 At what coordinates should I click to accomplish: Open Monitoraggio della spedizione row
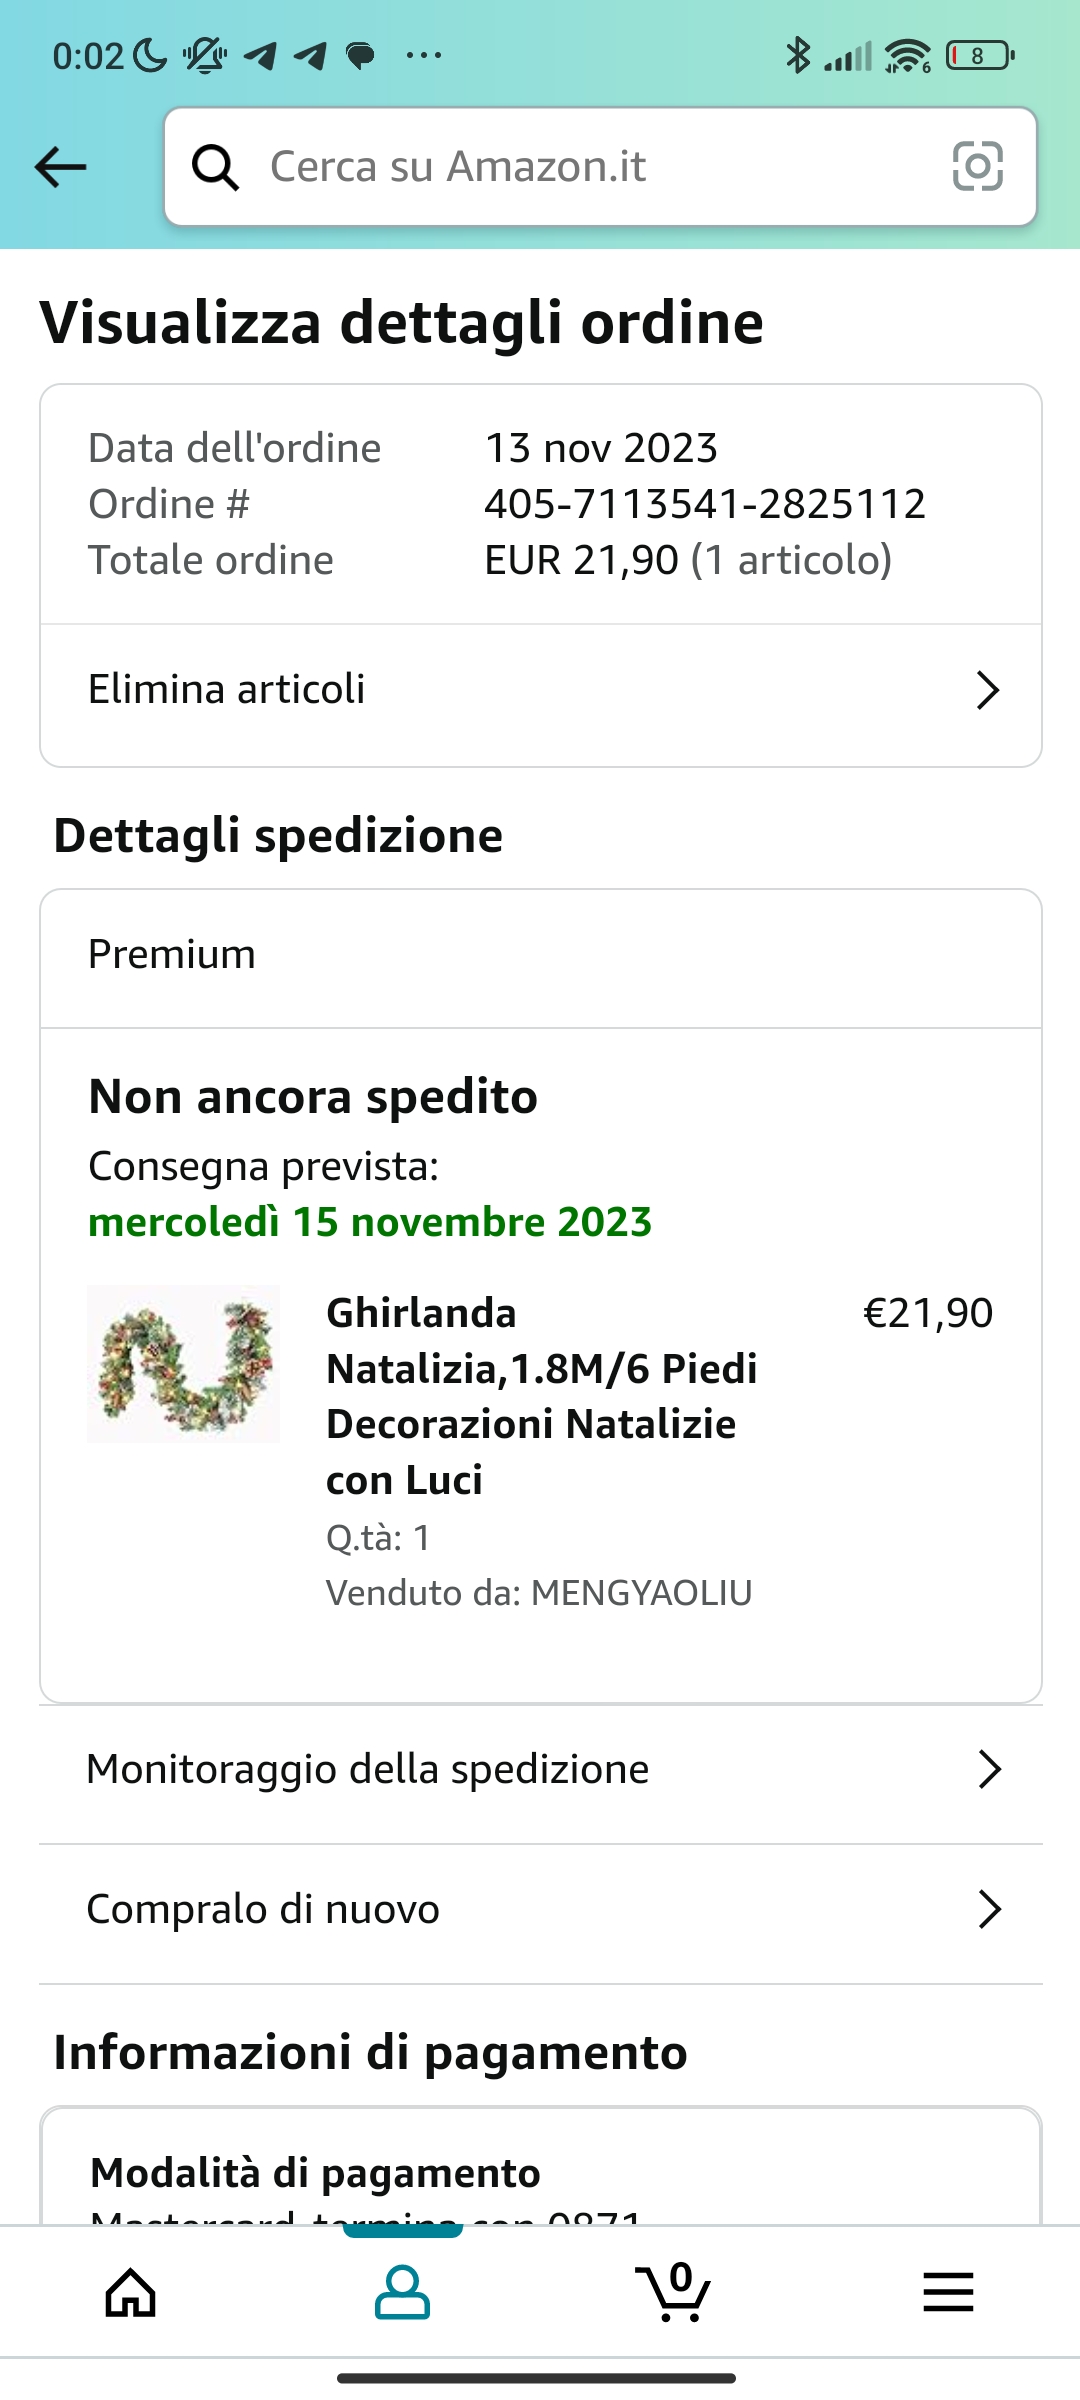tap(368, 1769)
